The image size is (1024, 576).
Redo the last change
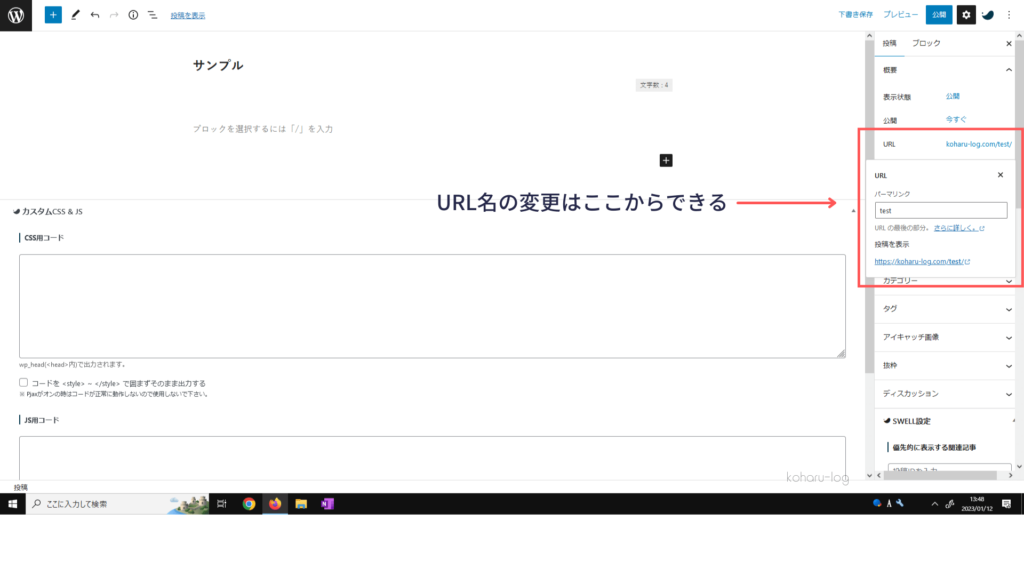[114, 15]
